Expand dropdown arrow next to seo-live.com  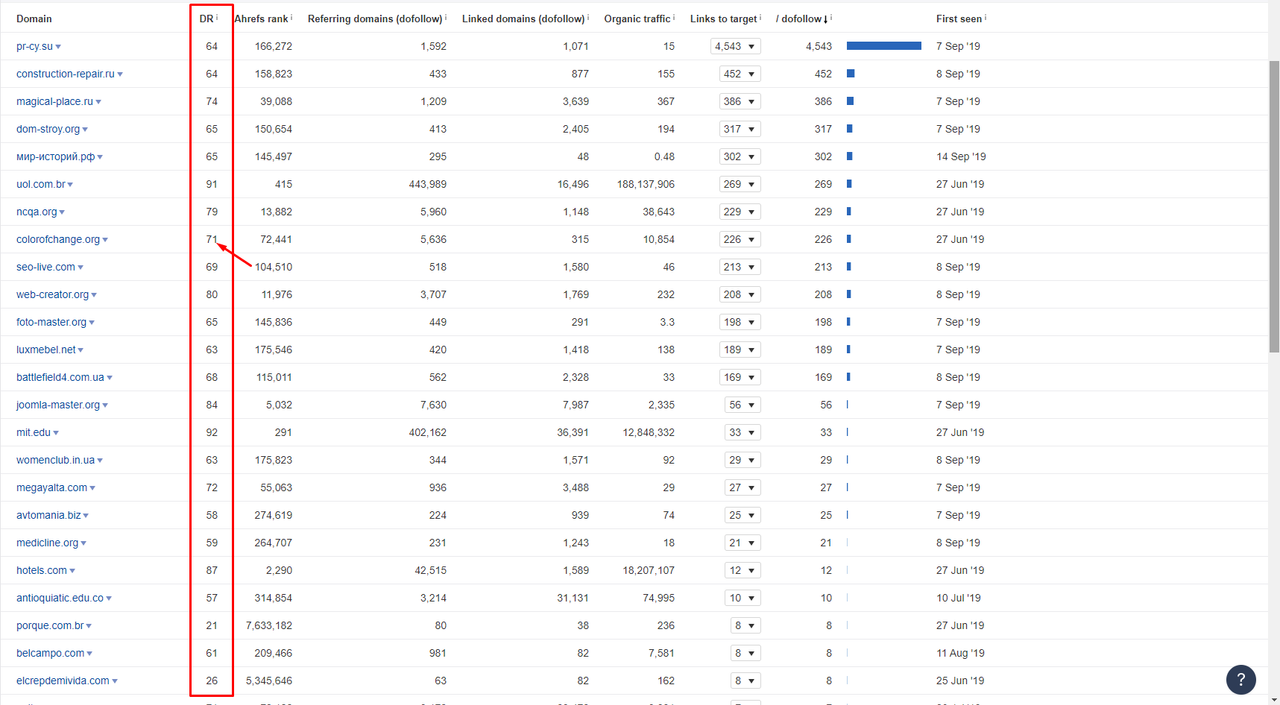[80, 268]
